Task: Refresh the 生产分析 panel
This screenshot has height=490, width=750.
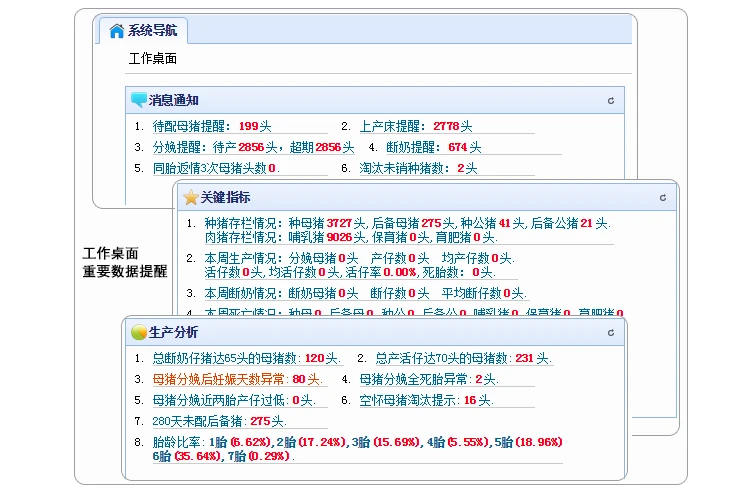Action: click(x=611, y=333)
